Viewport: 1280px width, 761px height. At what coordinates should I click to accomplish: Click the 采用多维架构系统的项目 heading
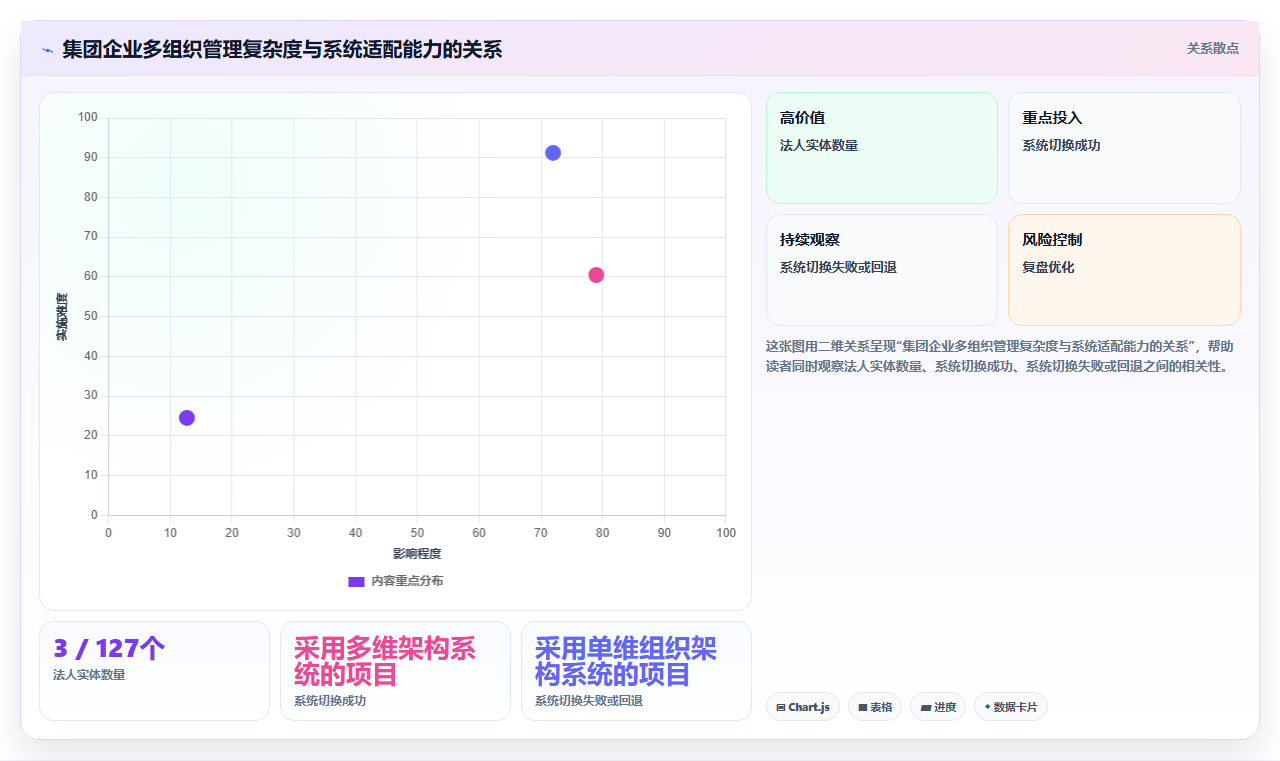pos(385,661)
